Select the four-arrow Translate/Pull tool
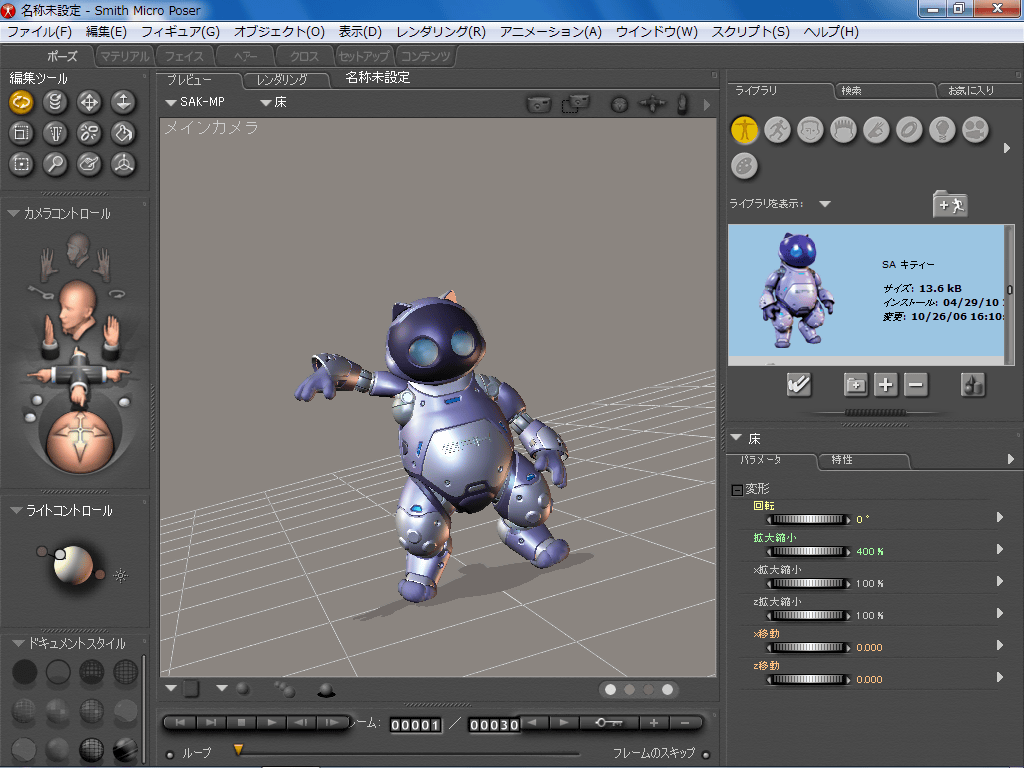Viewport: 1024px width, 768px height. coord(89,103)
